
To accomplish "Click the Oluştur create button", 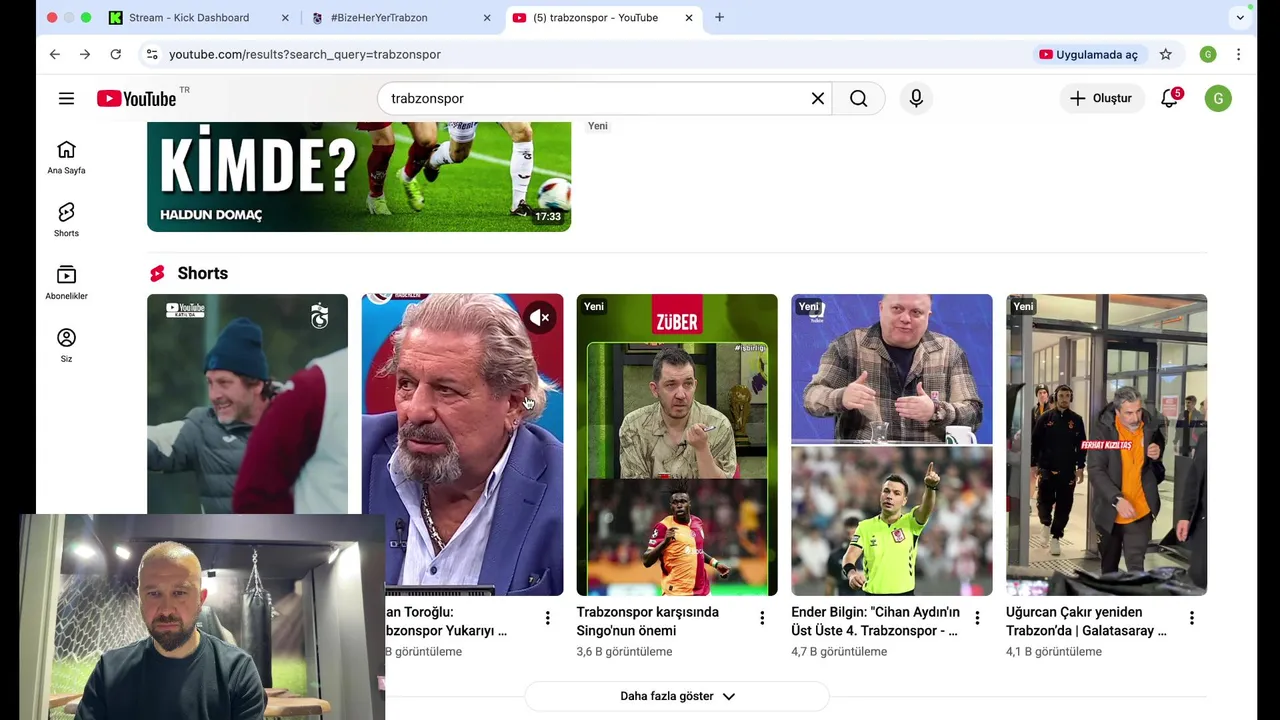I will (x=1101, y=98).
